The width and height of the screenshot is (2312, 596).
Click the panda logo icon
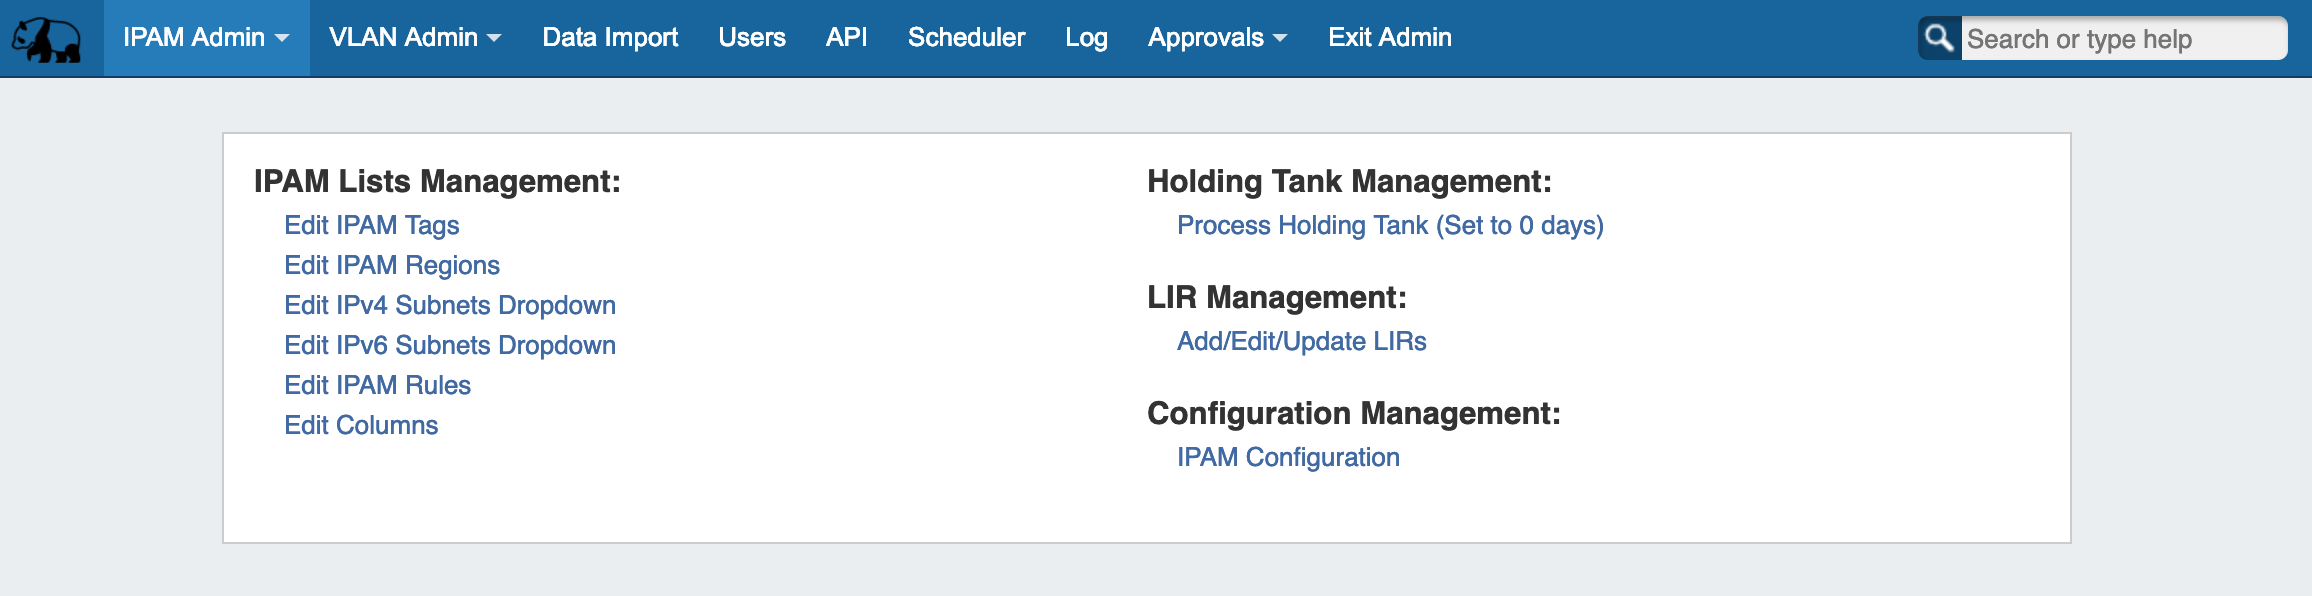[x=47, y=39]
